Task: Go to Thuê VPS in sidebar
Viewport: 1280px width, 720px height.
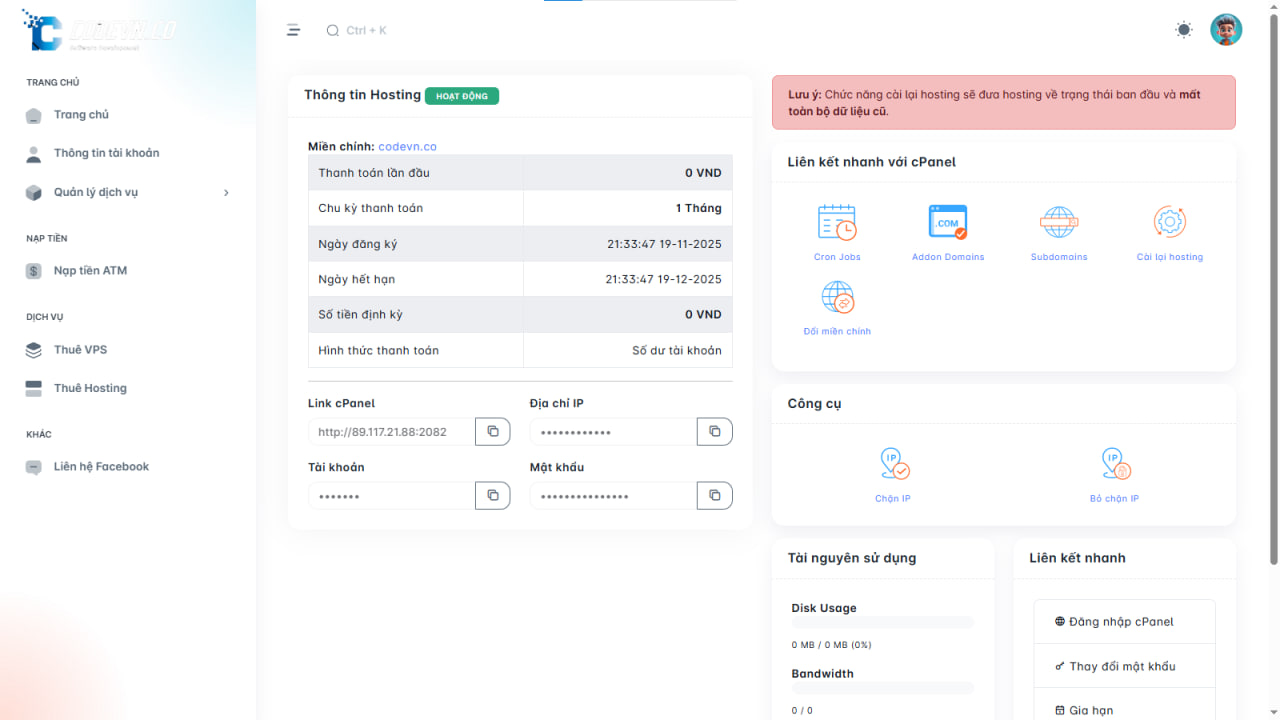Action: tap(80, 350)
